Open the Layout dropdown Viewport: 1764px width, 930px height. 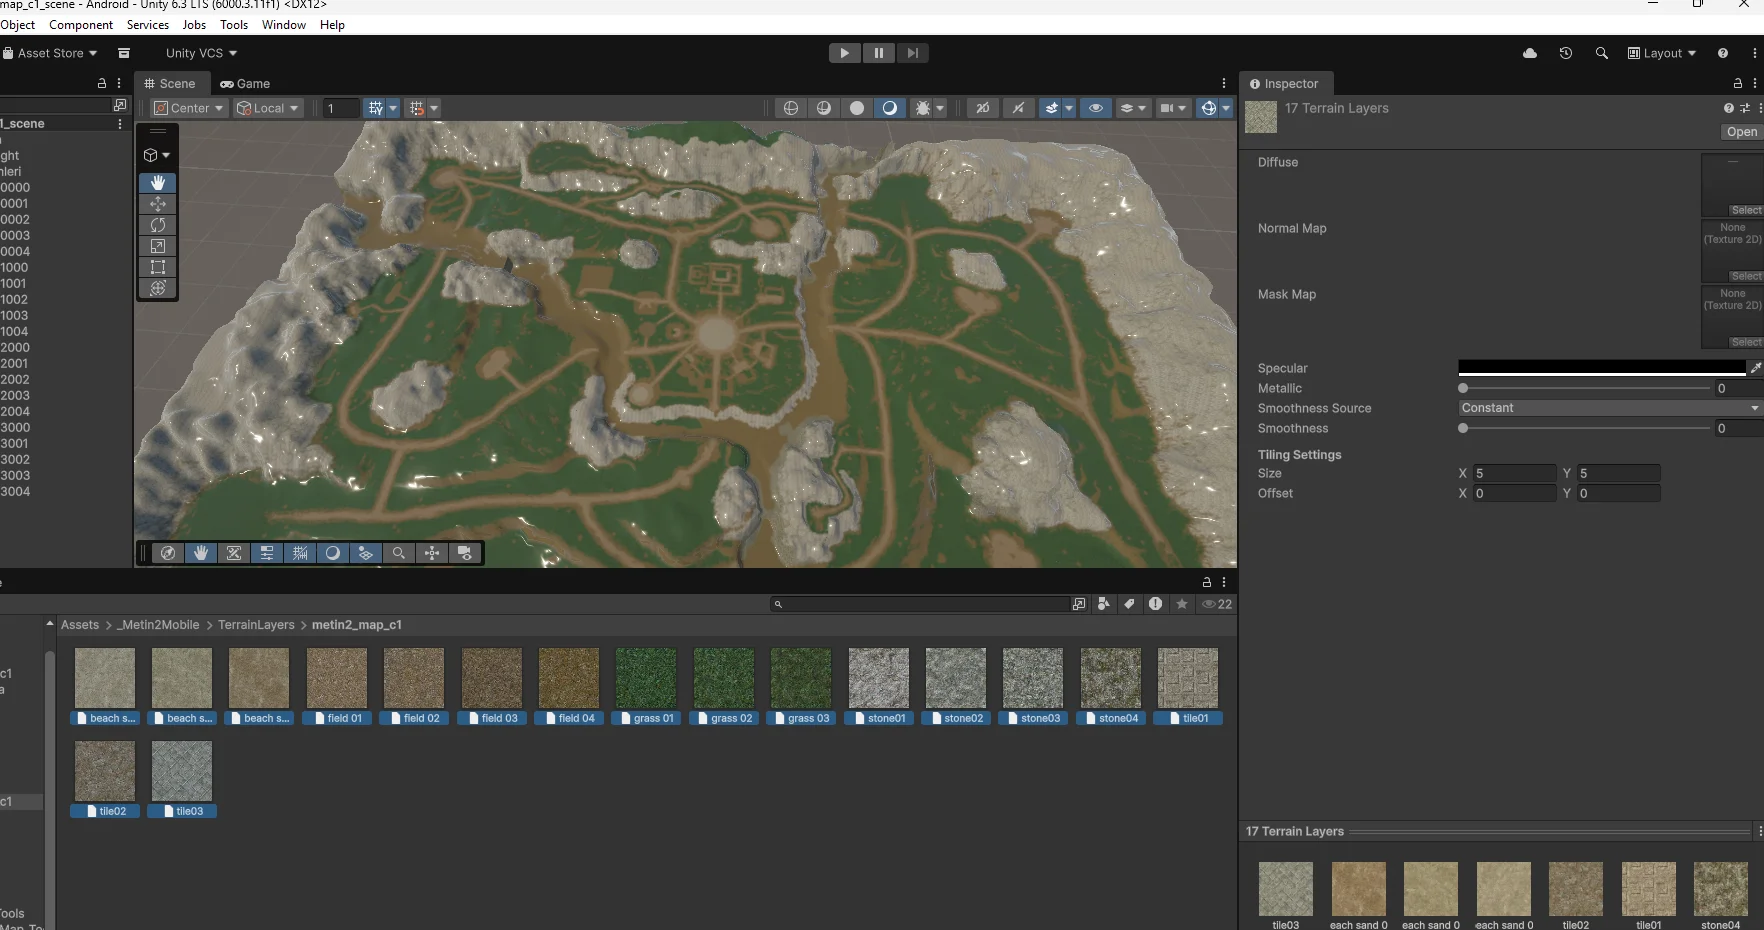(x=1662, y=53)
